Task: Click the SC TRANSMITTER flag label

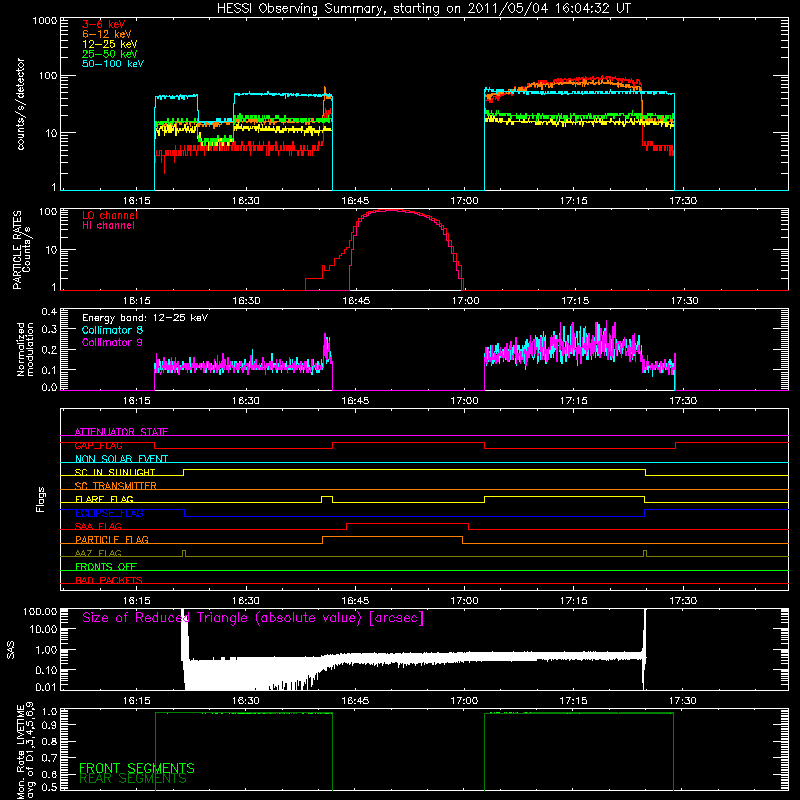Action: click(116, 486)
